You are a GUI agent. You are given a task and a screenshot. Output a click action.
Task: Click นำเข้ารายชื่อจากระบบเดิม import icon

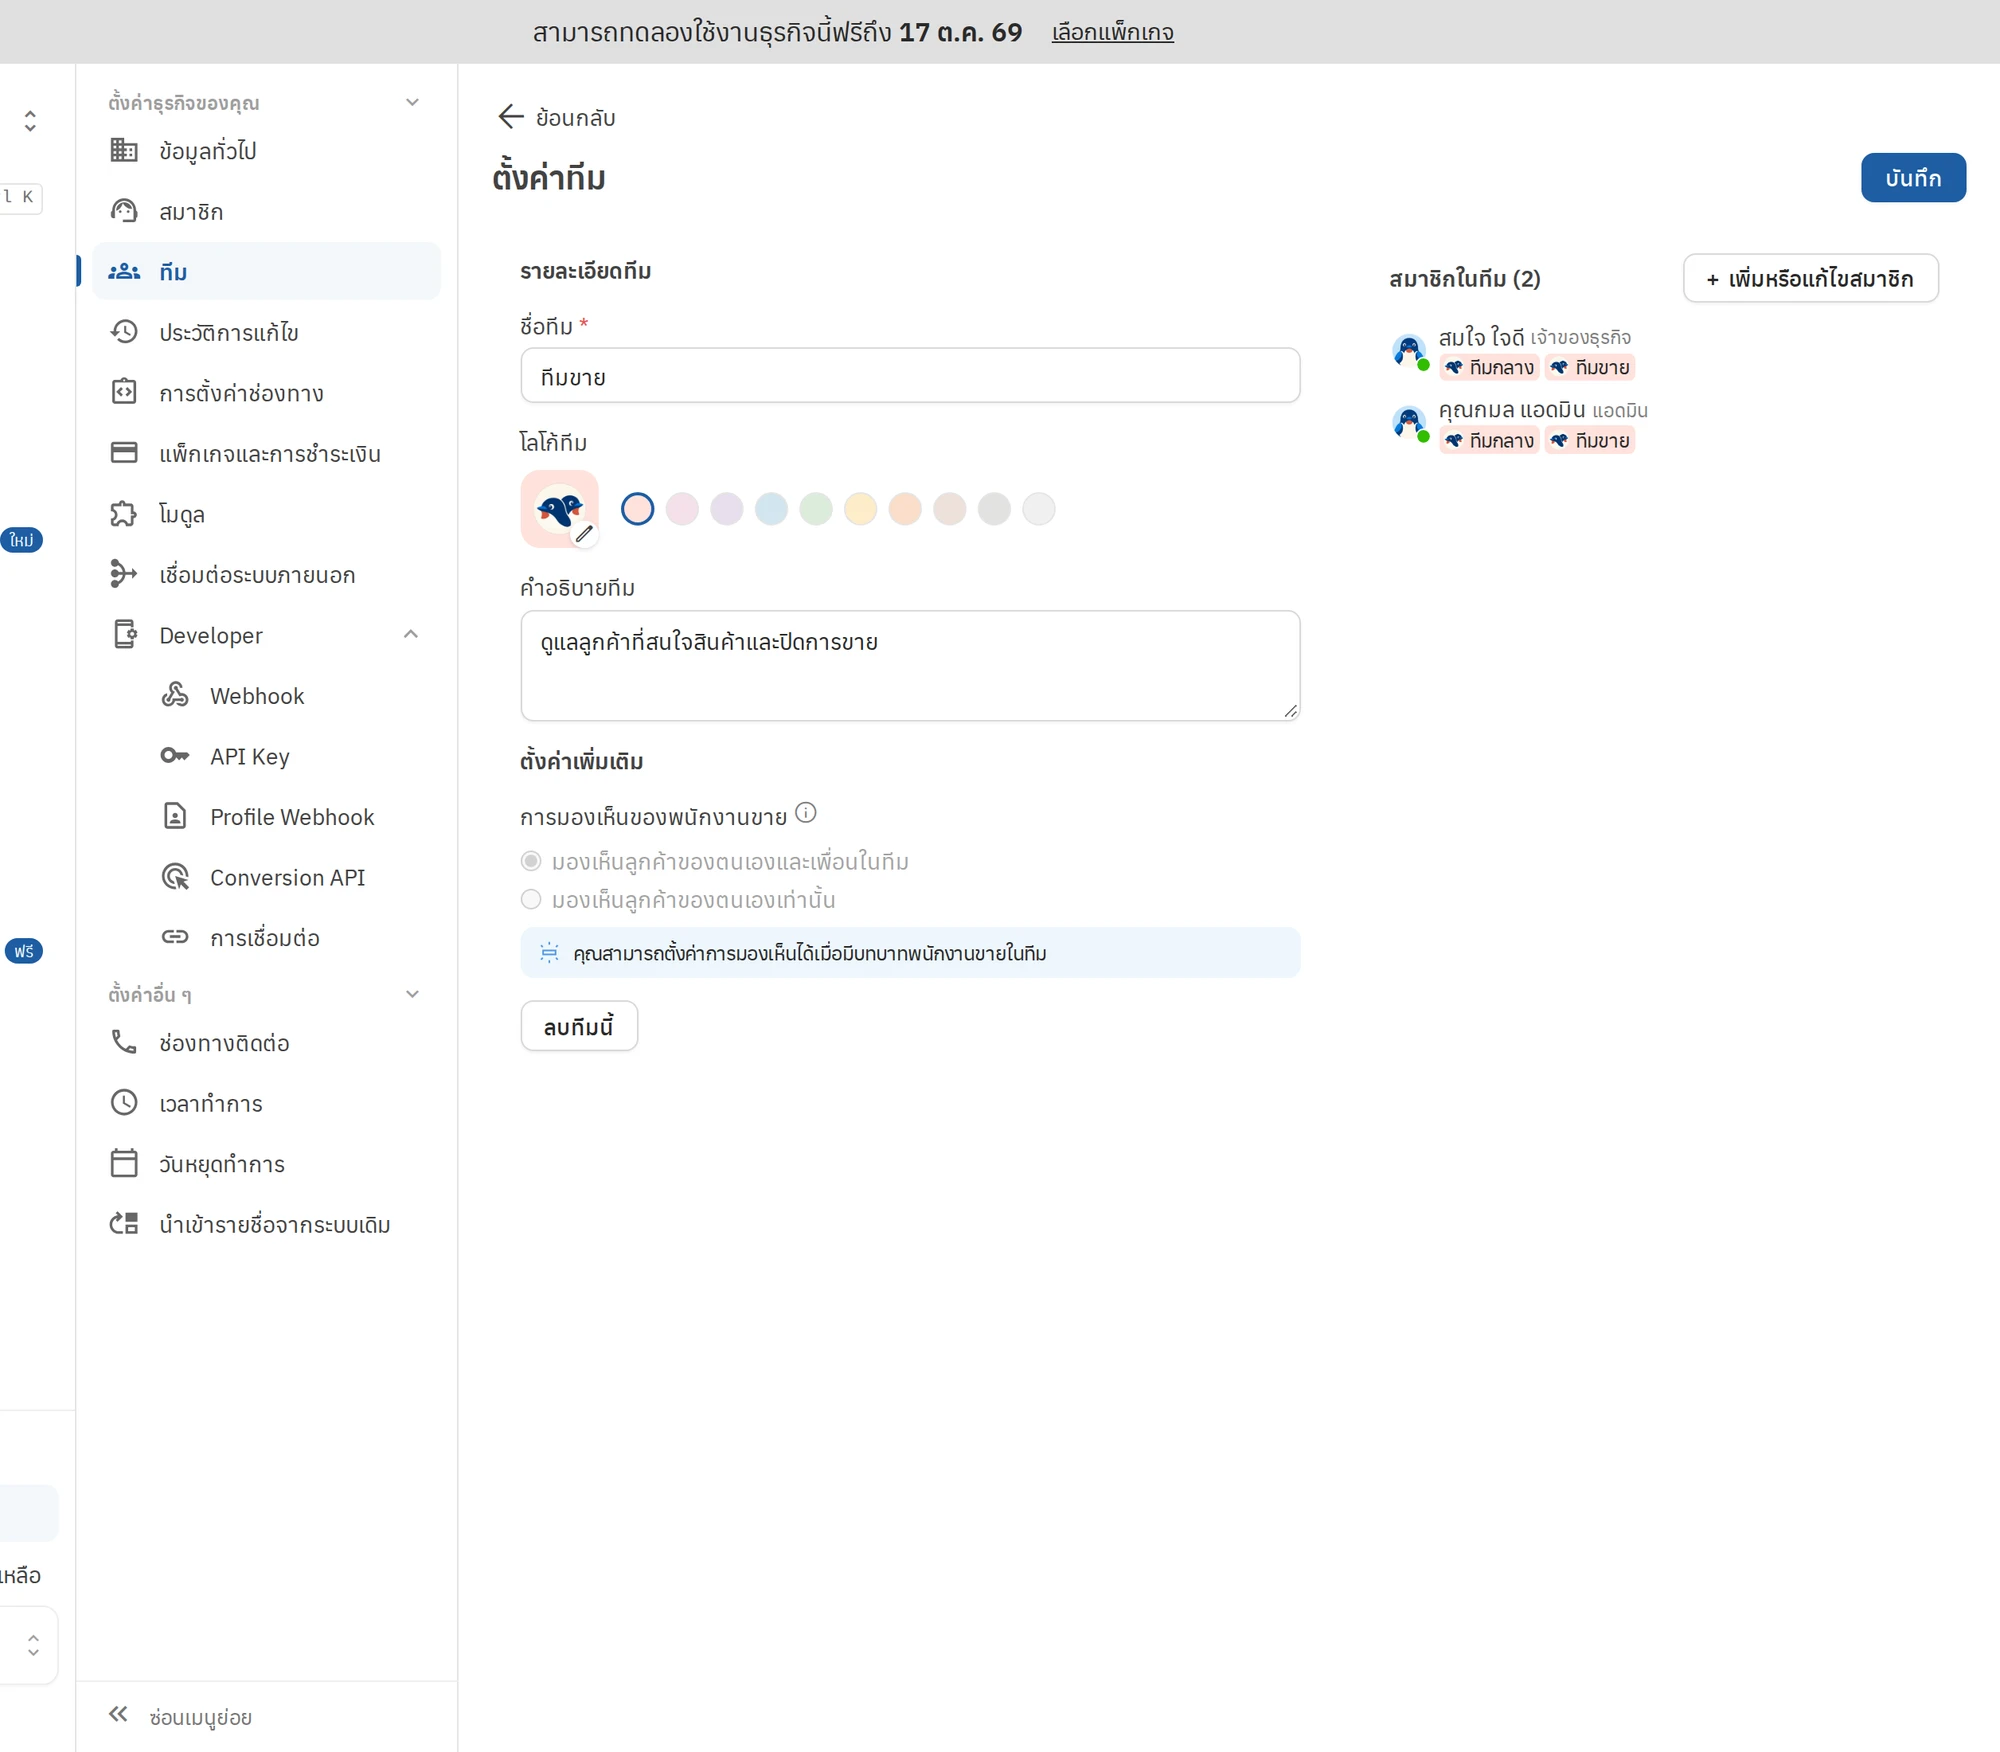click(x=124, y=1224)
